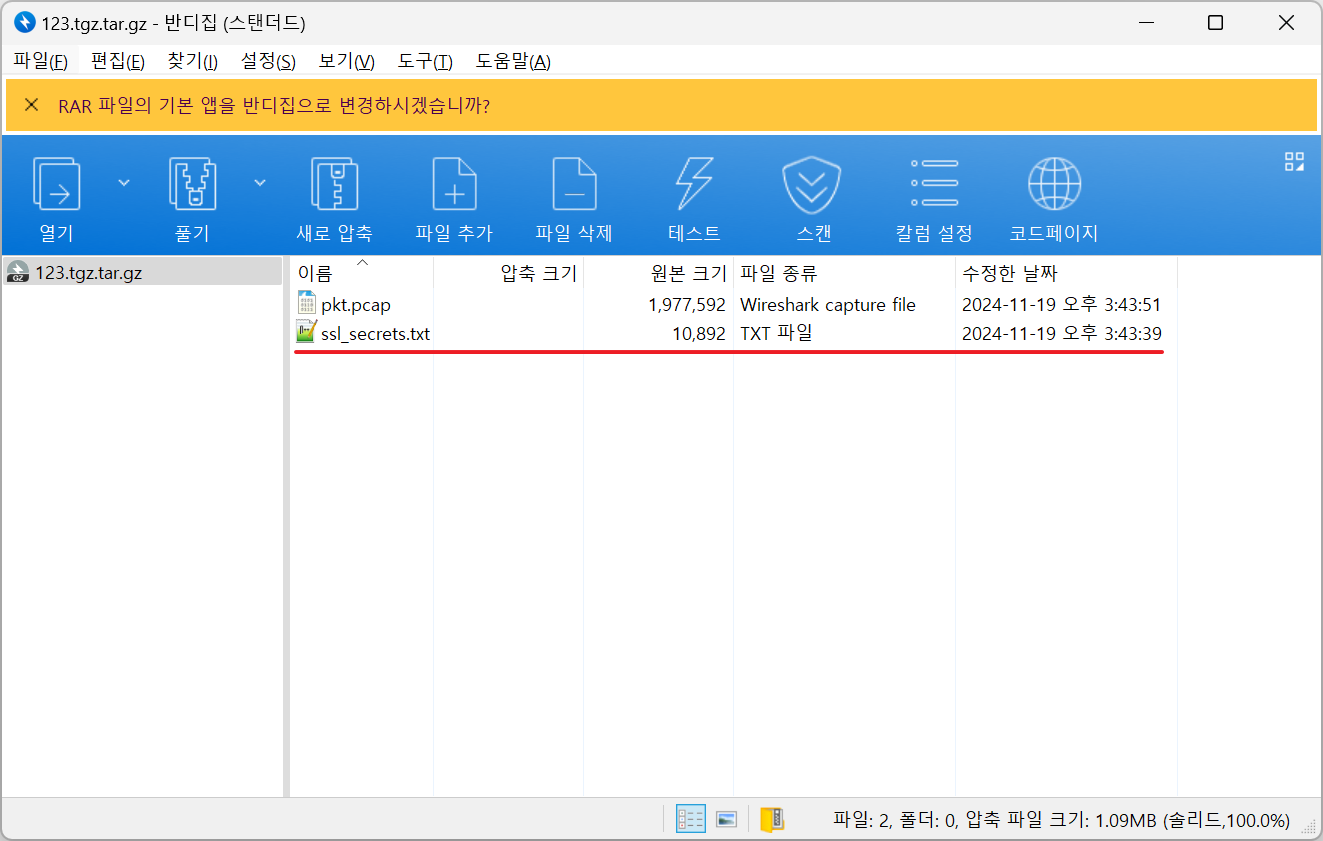Click the Codepage (코드페이지) globe icon
Viewport: 1323px width, 841px height.
[1054, 184]
